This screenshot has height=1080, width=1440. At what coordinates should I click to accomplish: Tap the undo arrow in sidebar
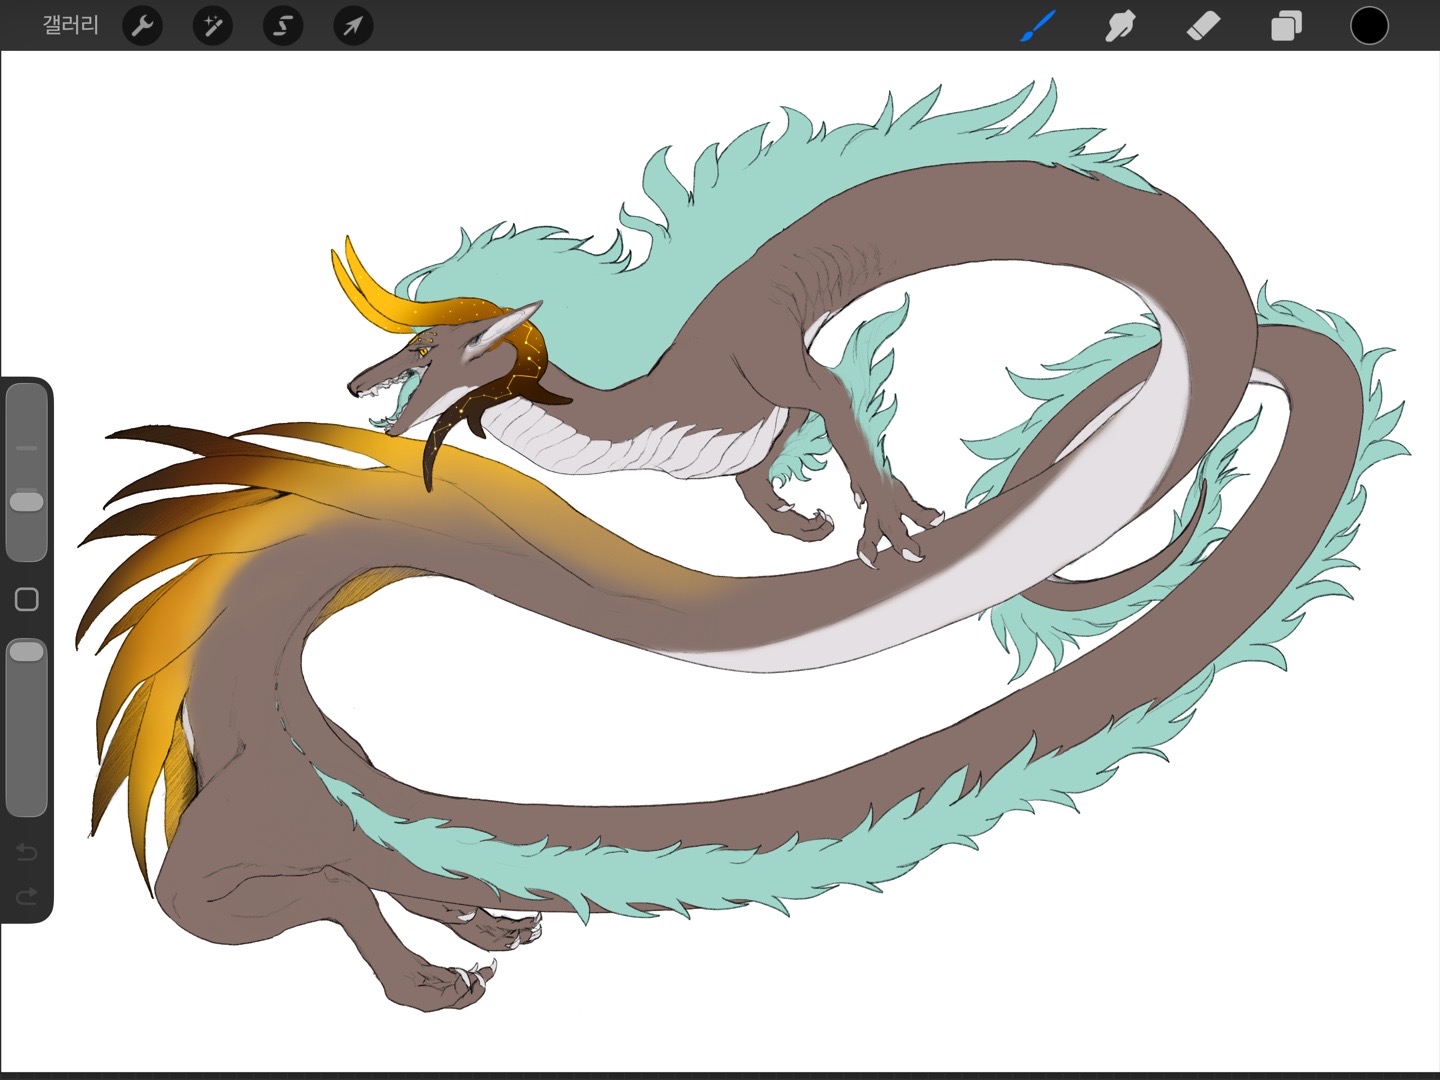pyautogui.click(x=27, y=852)
